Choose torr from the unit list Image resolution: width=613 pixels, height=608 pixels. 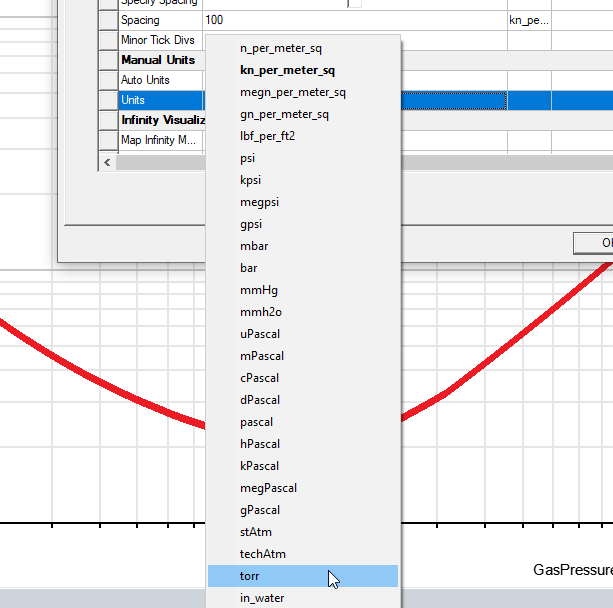click(x=303, y=576)
